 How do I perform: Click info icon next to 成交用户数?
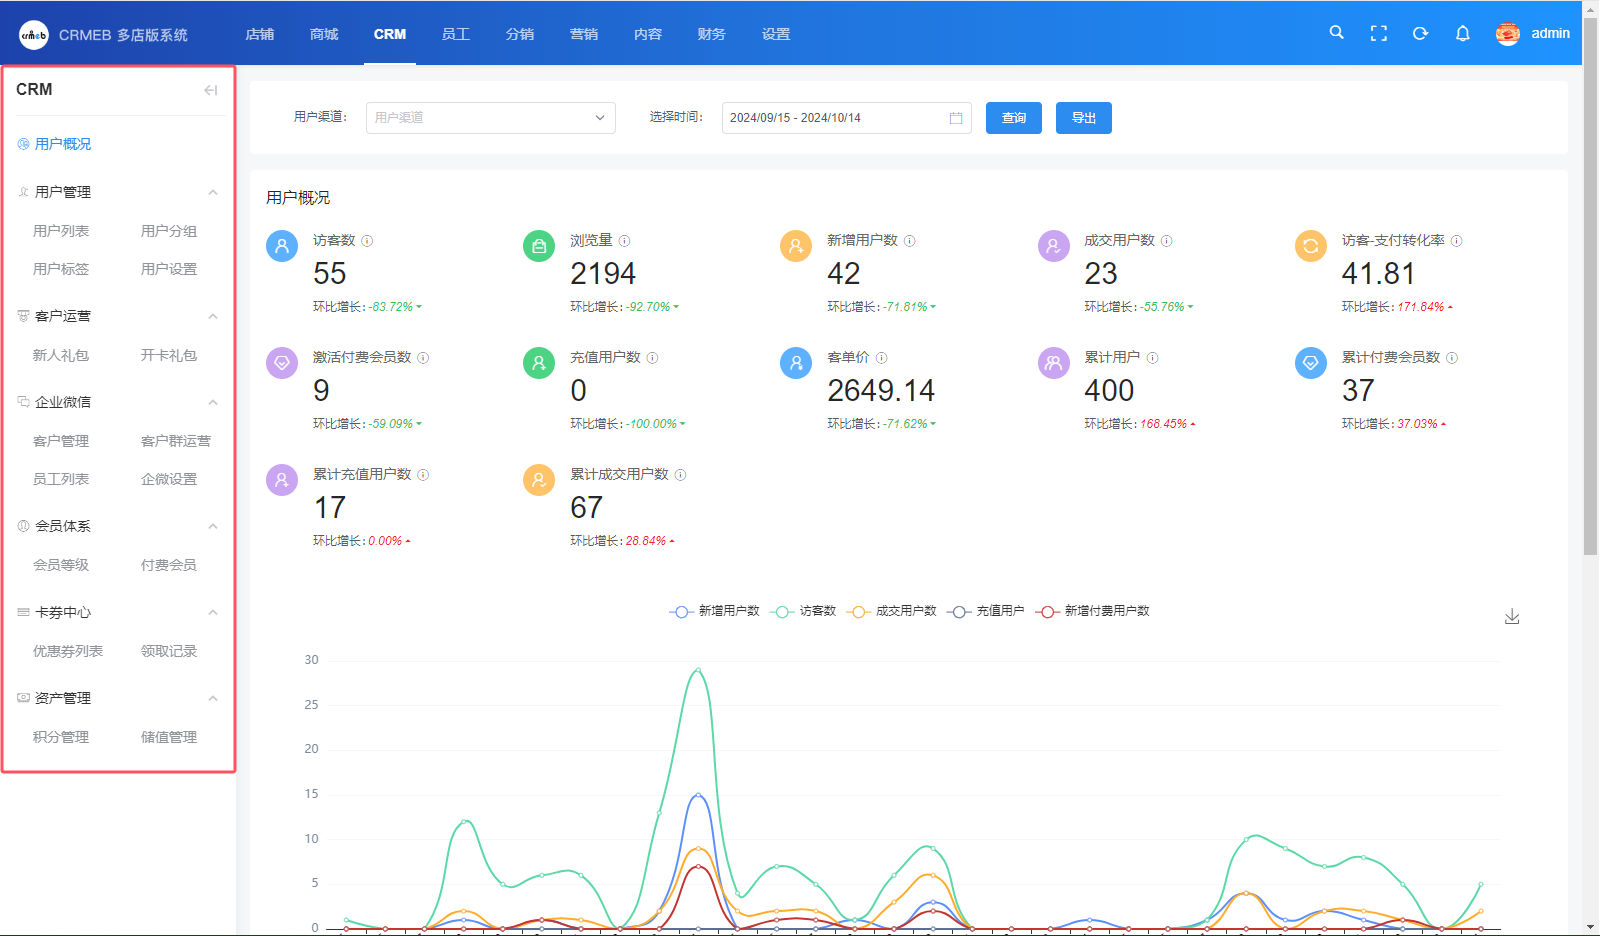[1166, 241]
